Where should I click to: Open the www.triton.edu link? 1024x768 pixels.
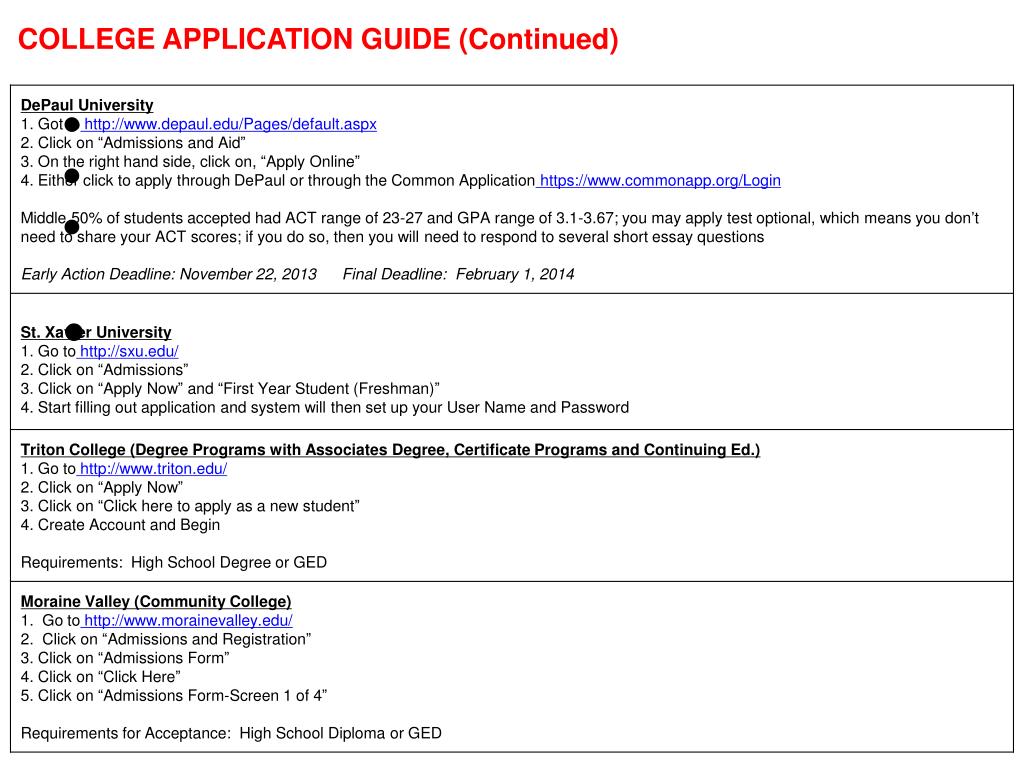153,469
